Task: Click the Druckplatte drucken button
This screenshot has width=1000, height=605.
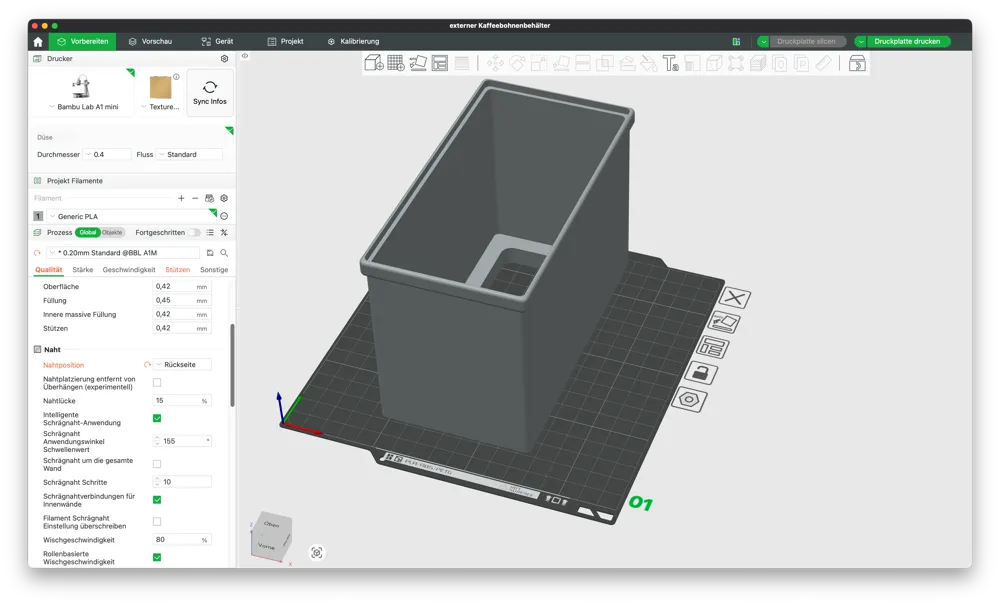Action: (907, 41)
